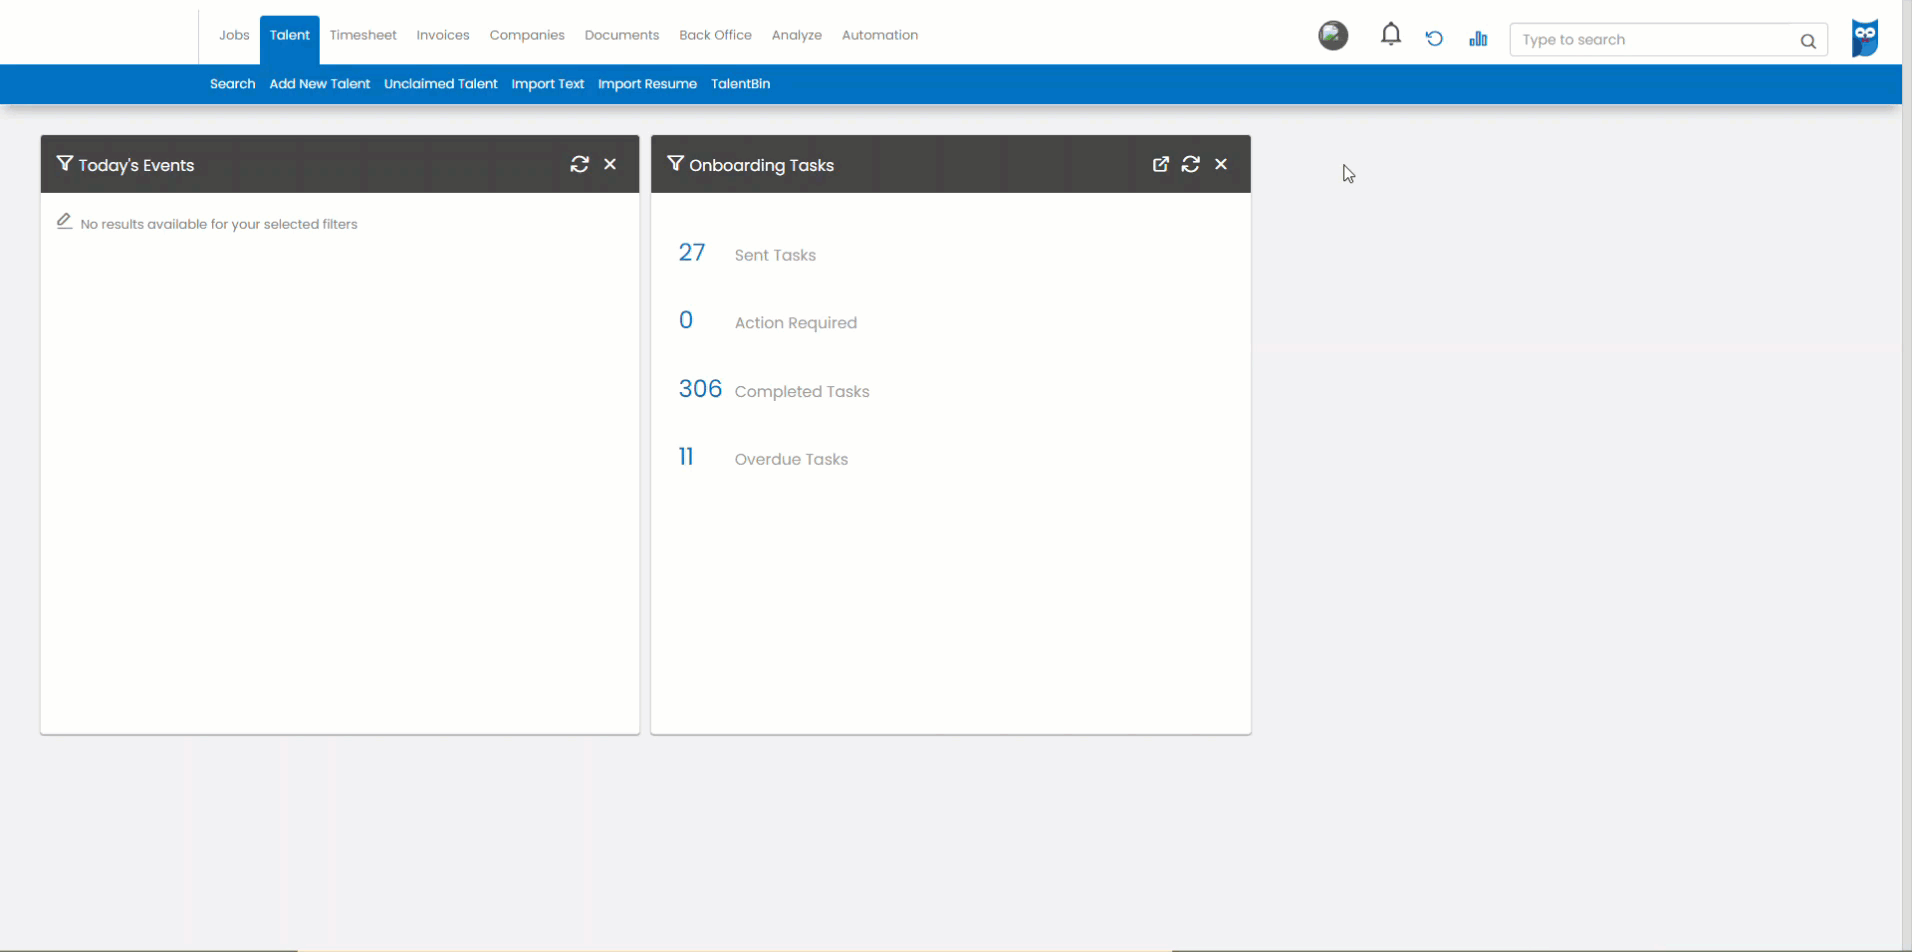1912x952 pixels.
Task: Click the Import Resume link
Action: [647, 84]
